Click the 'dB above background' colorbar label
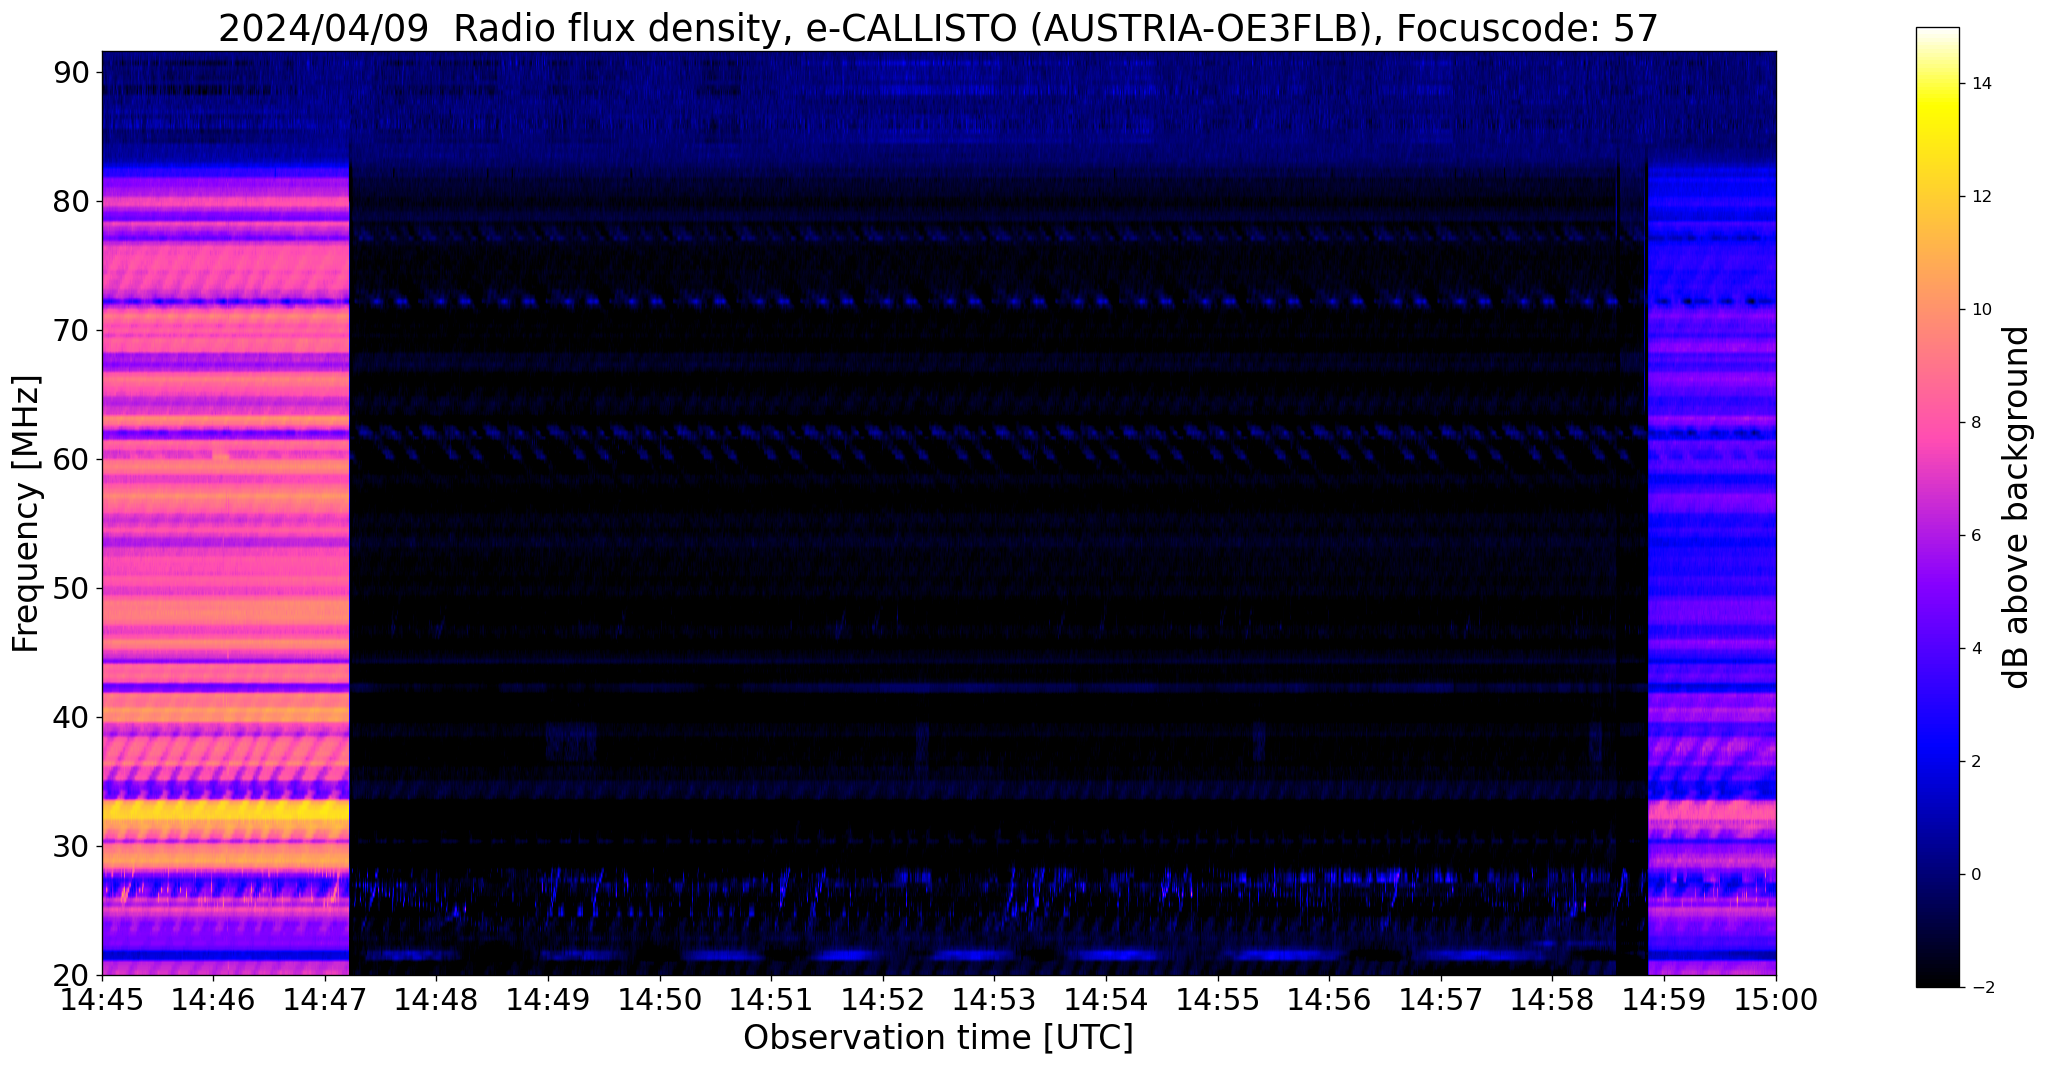 [x=2017, y=507]
